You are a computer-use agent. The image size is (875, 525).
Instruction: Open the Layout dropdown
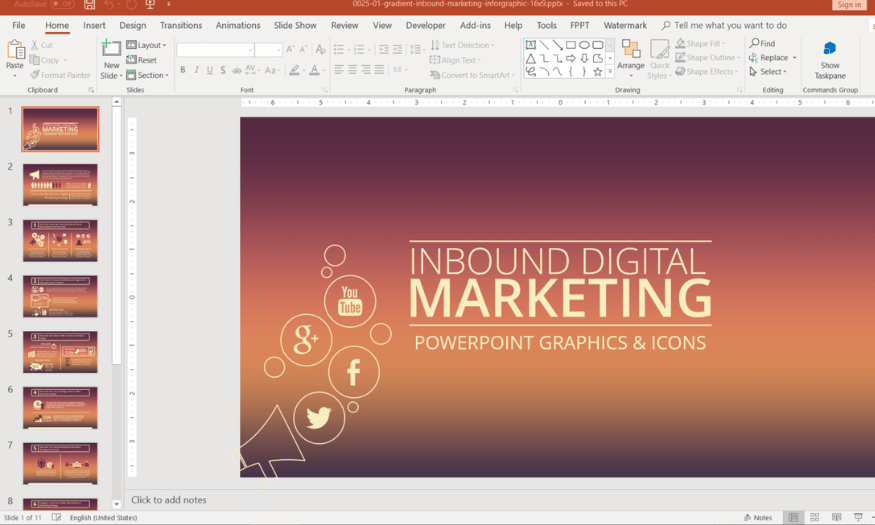147,45
